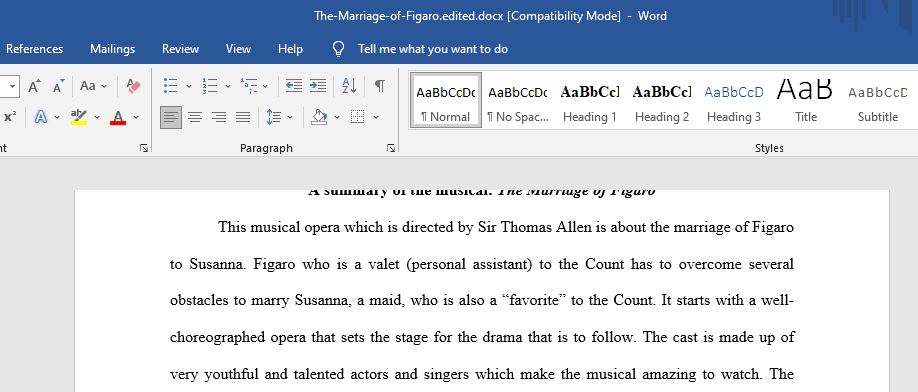Apply red Font Color button
918x392 pixels.
point(118,118)
